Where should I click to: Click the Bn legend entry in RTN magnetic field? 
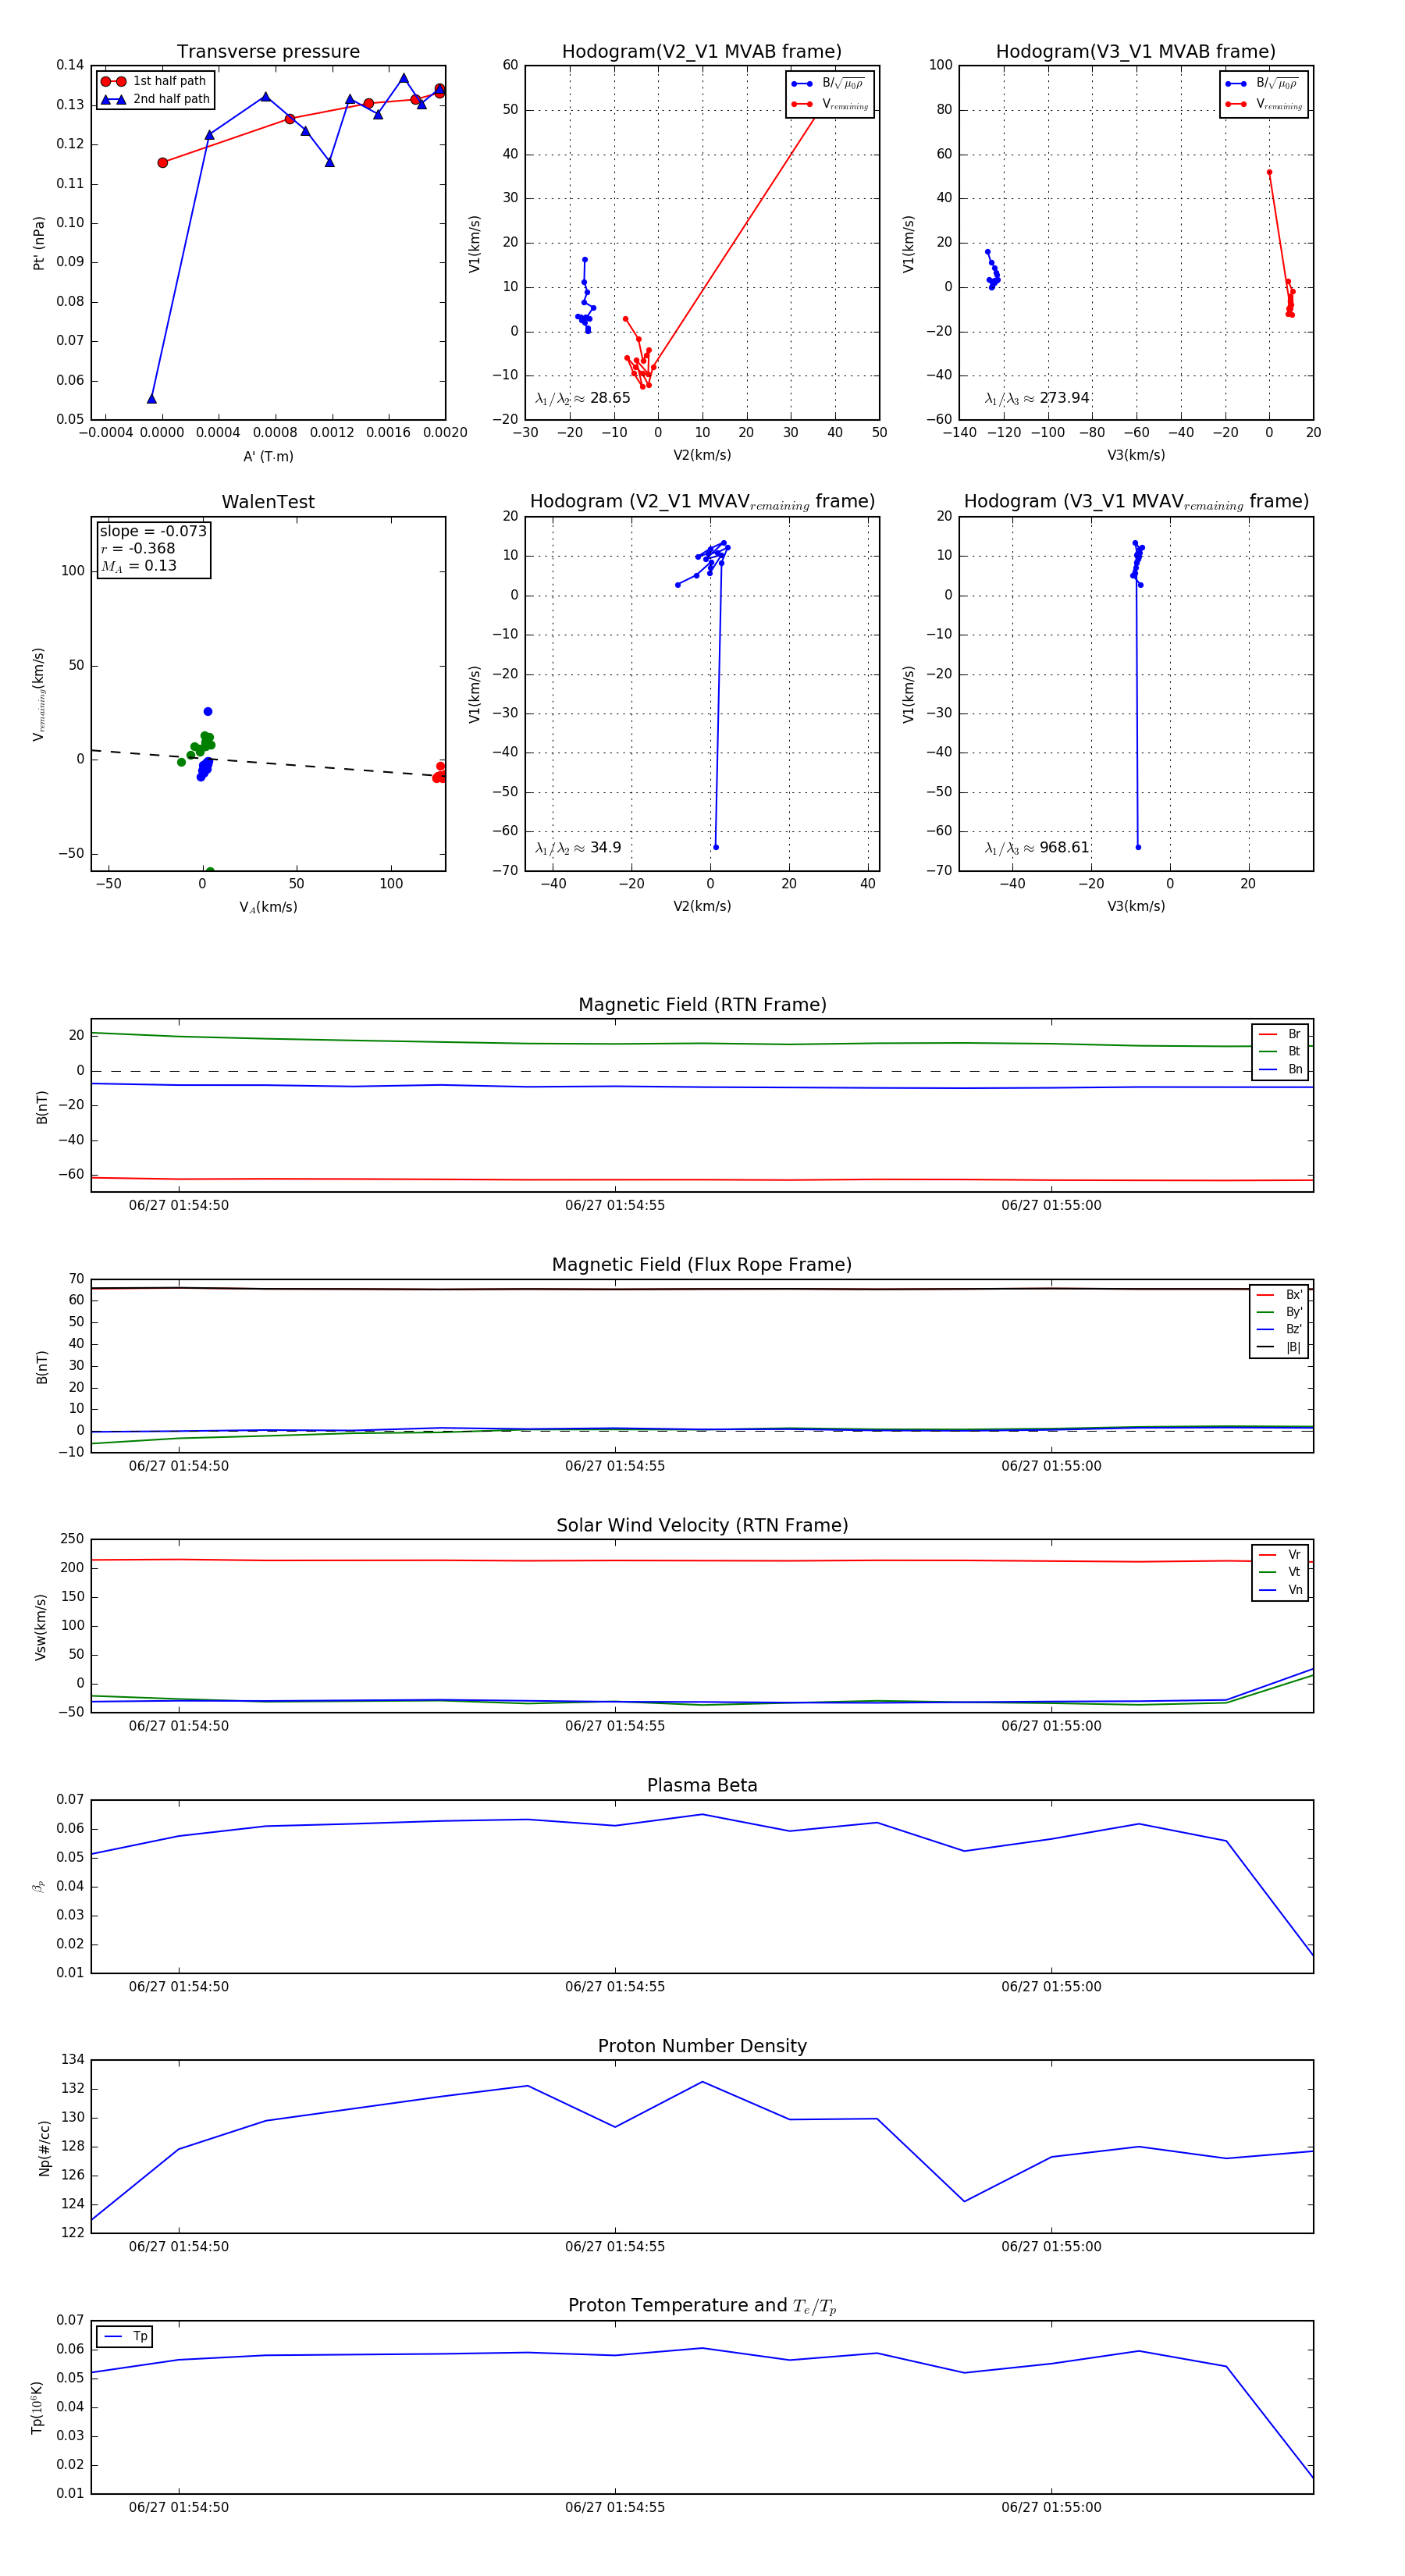1281,1069
